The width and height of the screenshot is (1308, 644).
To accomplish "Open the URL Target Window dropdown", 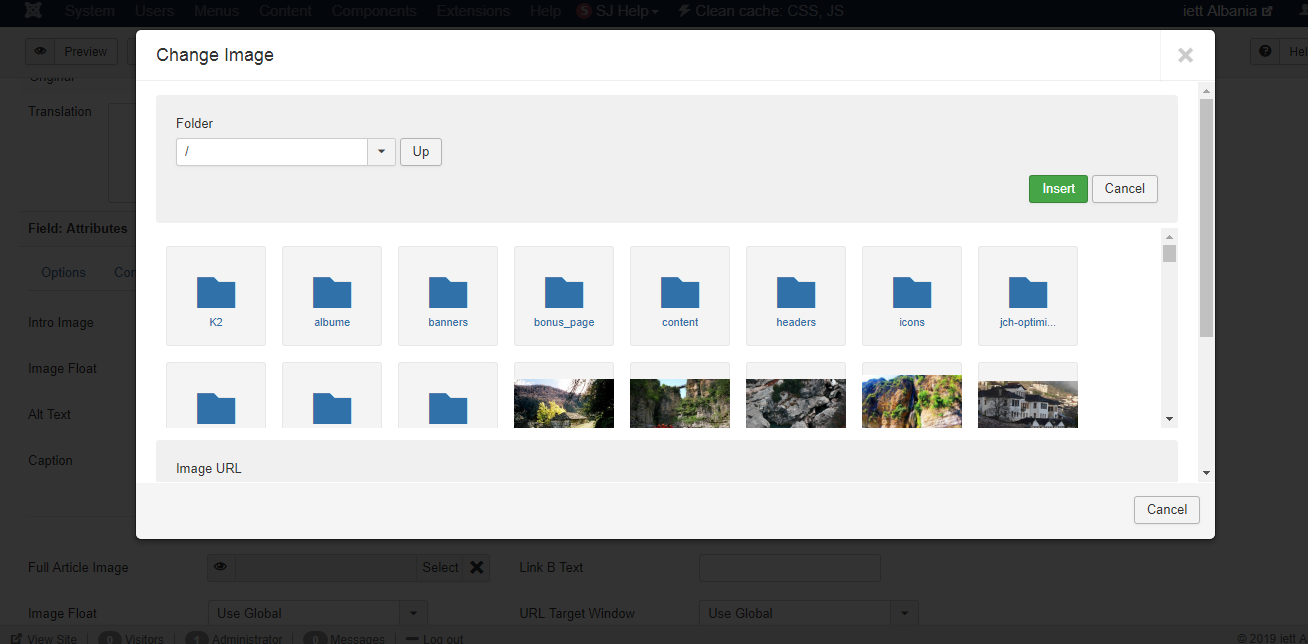I will point(808,613).
